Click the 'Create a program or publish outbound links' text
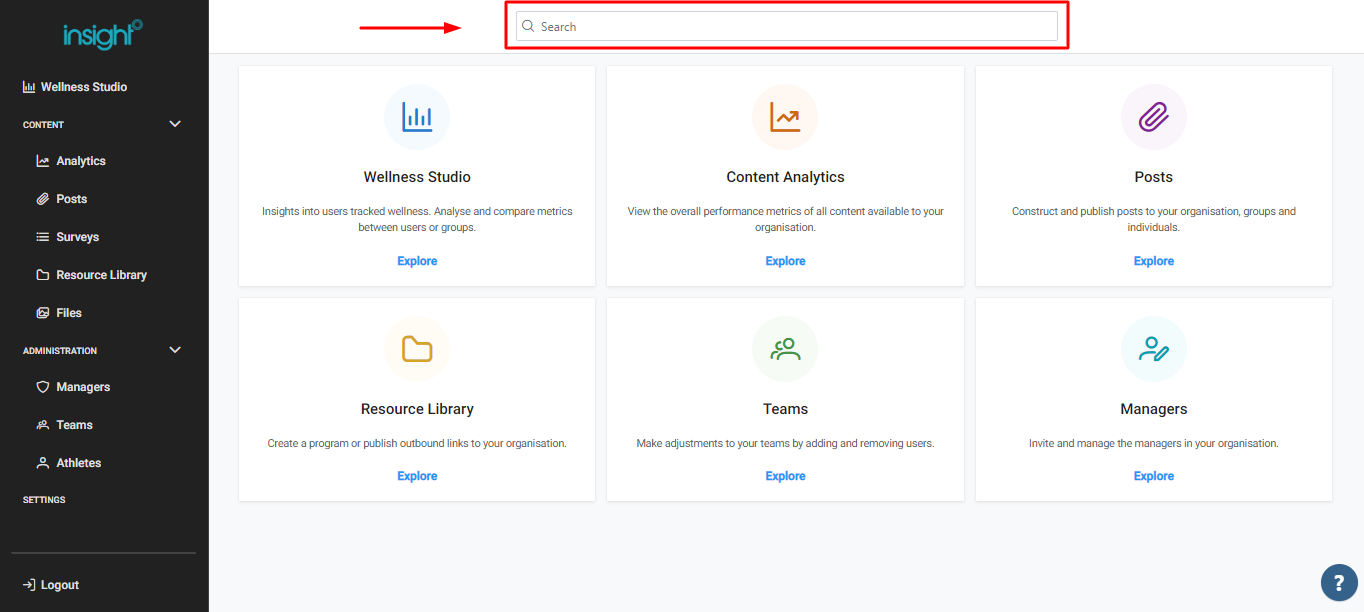Viewport: 1364px width, 612px height. click(417, 443)
